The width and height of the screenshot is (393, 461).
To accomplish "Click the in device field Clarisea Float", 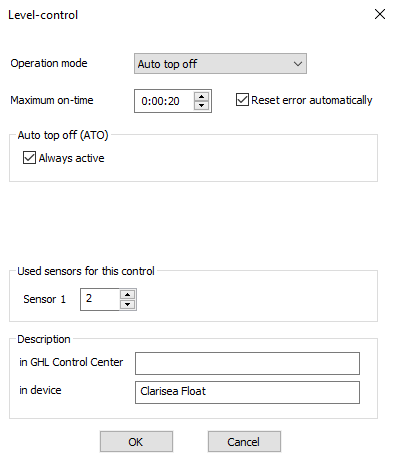I will click(247, 392).
